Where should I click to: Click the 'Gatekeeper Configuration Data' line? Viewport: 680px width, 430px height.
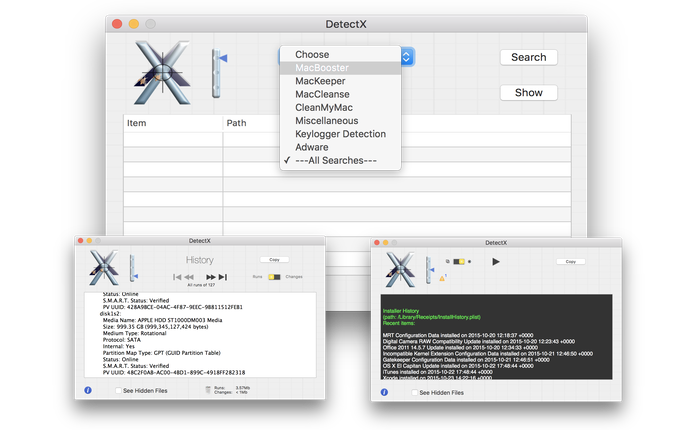[x=466, y=360]
